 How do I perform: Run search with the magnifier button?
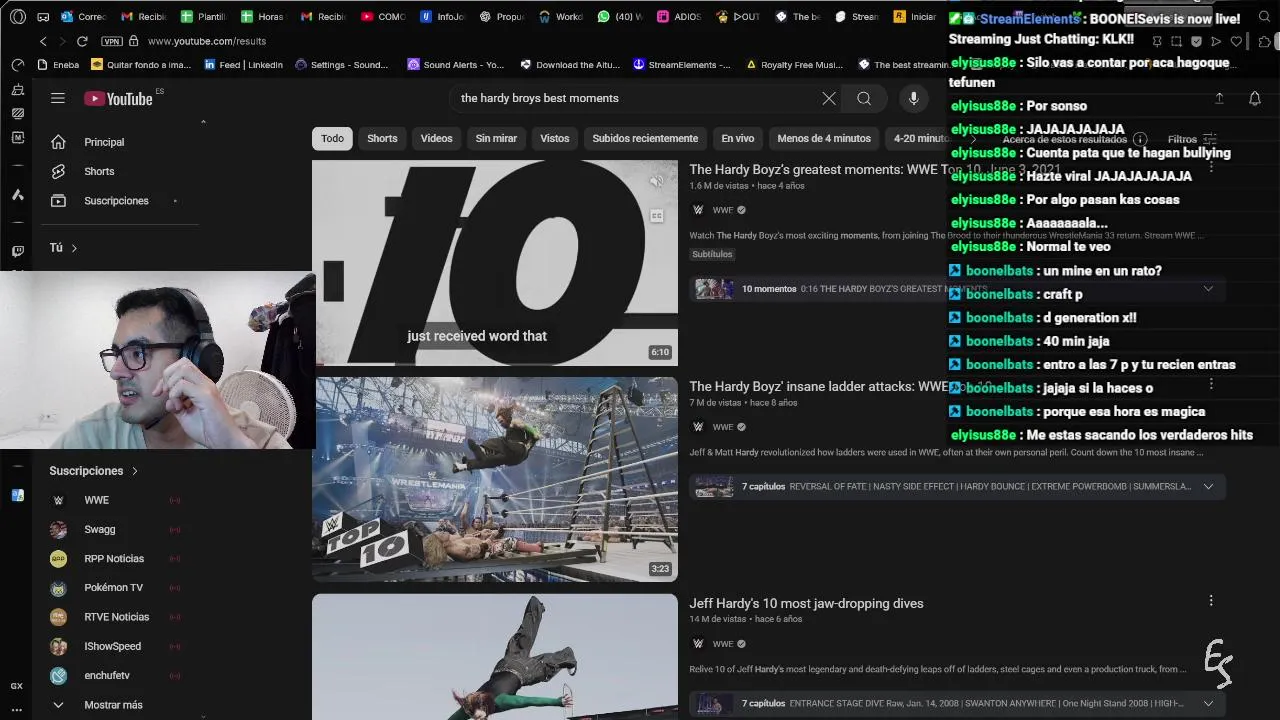pyautogui.click(x=864, y=98)
